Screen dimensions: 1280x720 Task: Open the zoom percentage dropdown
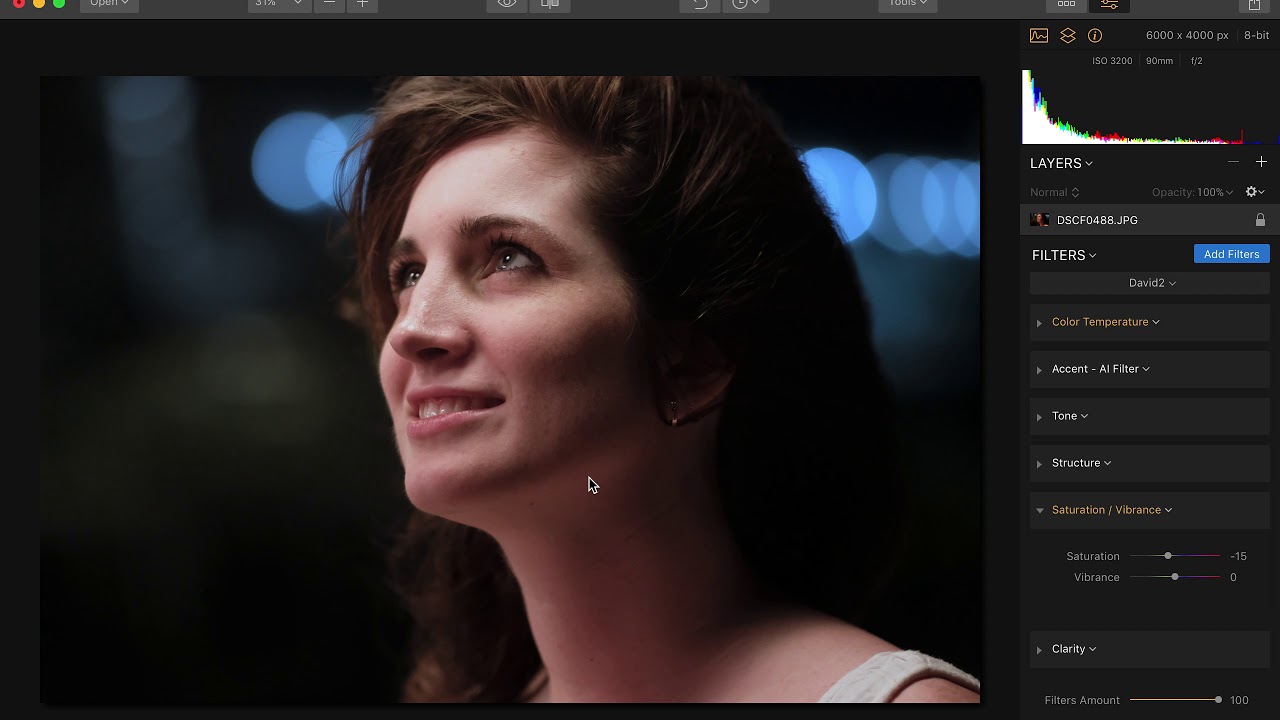[278, 5]
